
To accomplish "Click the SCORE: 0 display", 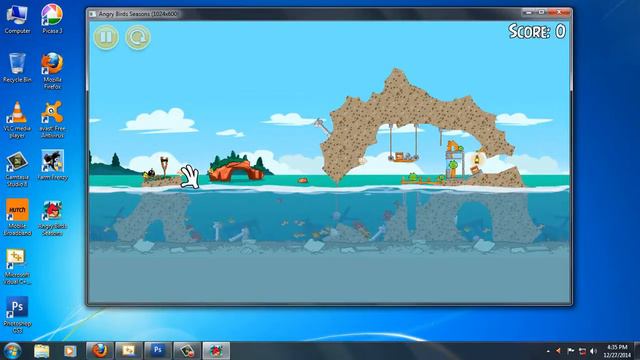I will coord(537,31).
